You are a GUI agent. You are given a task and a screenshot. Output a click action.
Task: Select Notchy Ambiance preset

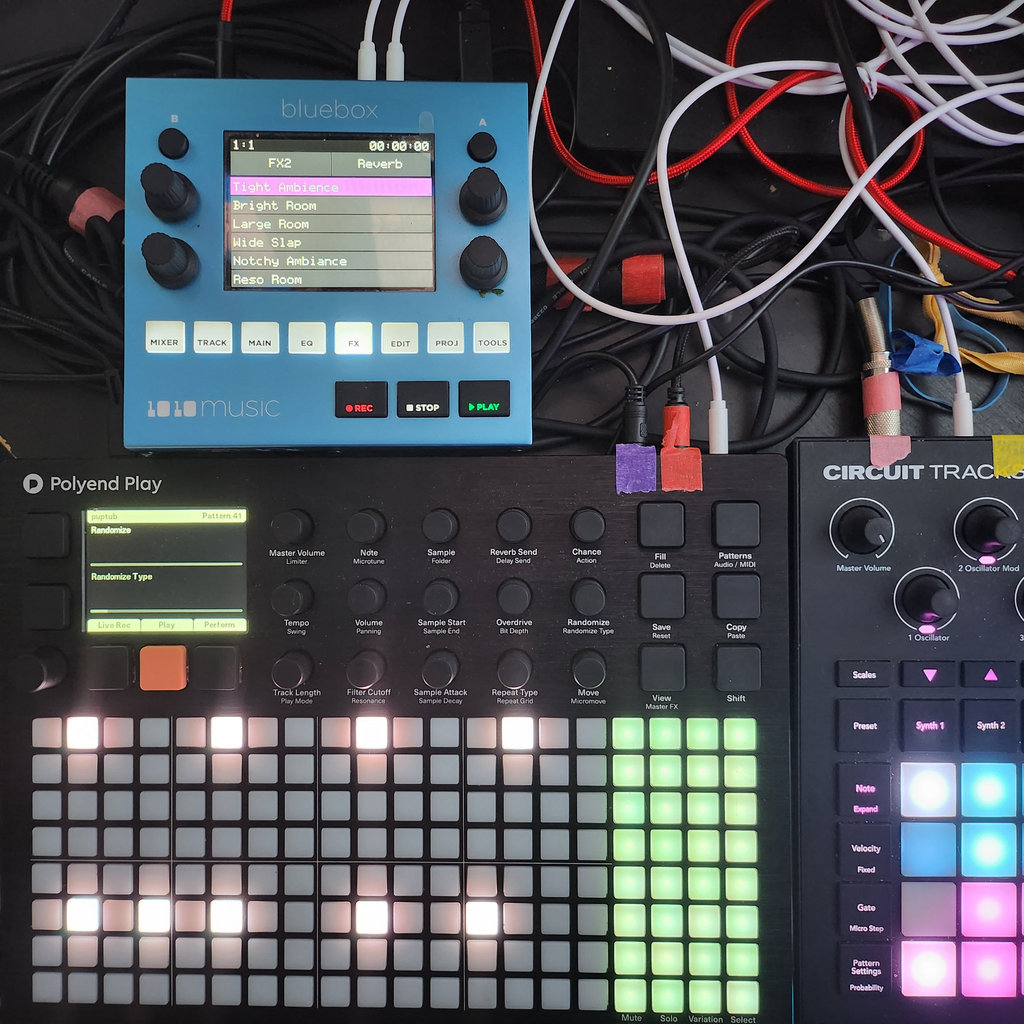coord(330,260)
